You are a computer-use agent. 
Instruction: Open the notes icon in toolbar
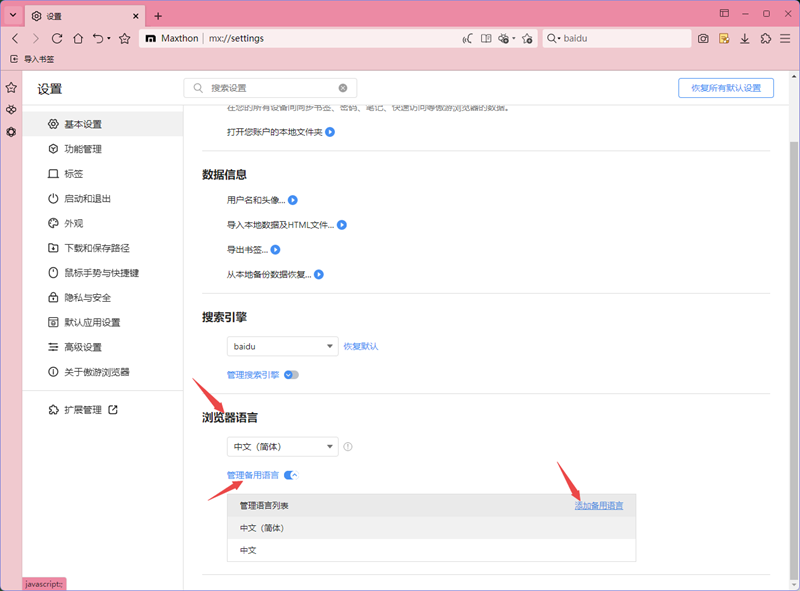(724, 38)
